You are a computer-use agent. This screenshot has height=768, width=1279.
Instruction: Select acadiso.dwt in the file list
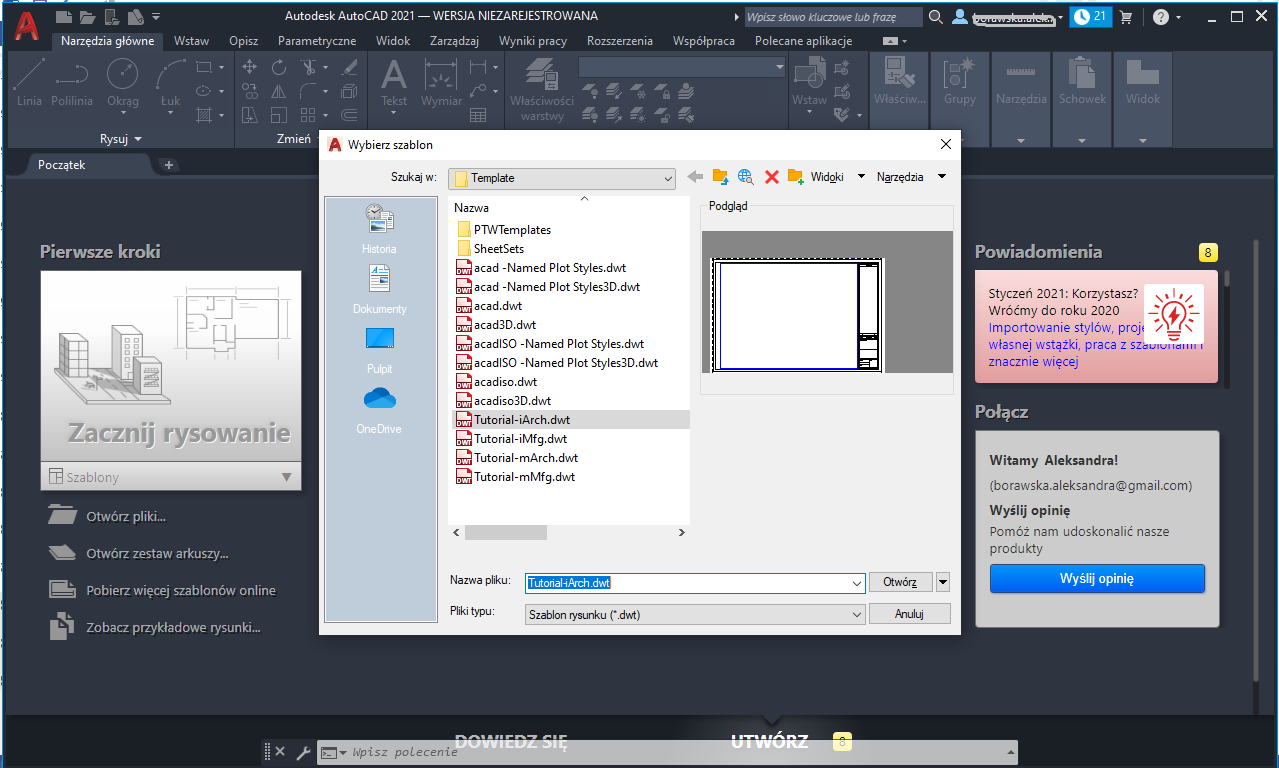click(505, 382)
